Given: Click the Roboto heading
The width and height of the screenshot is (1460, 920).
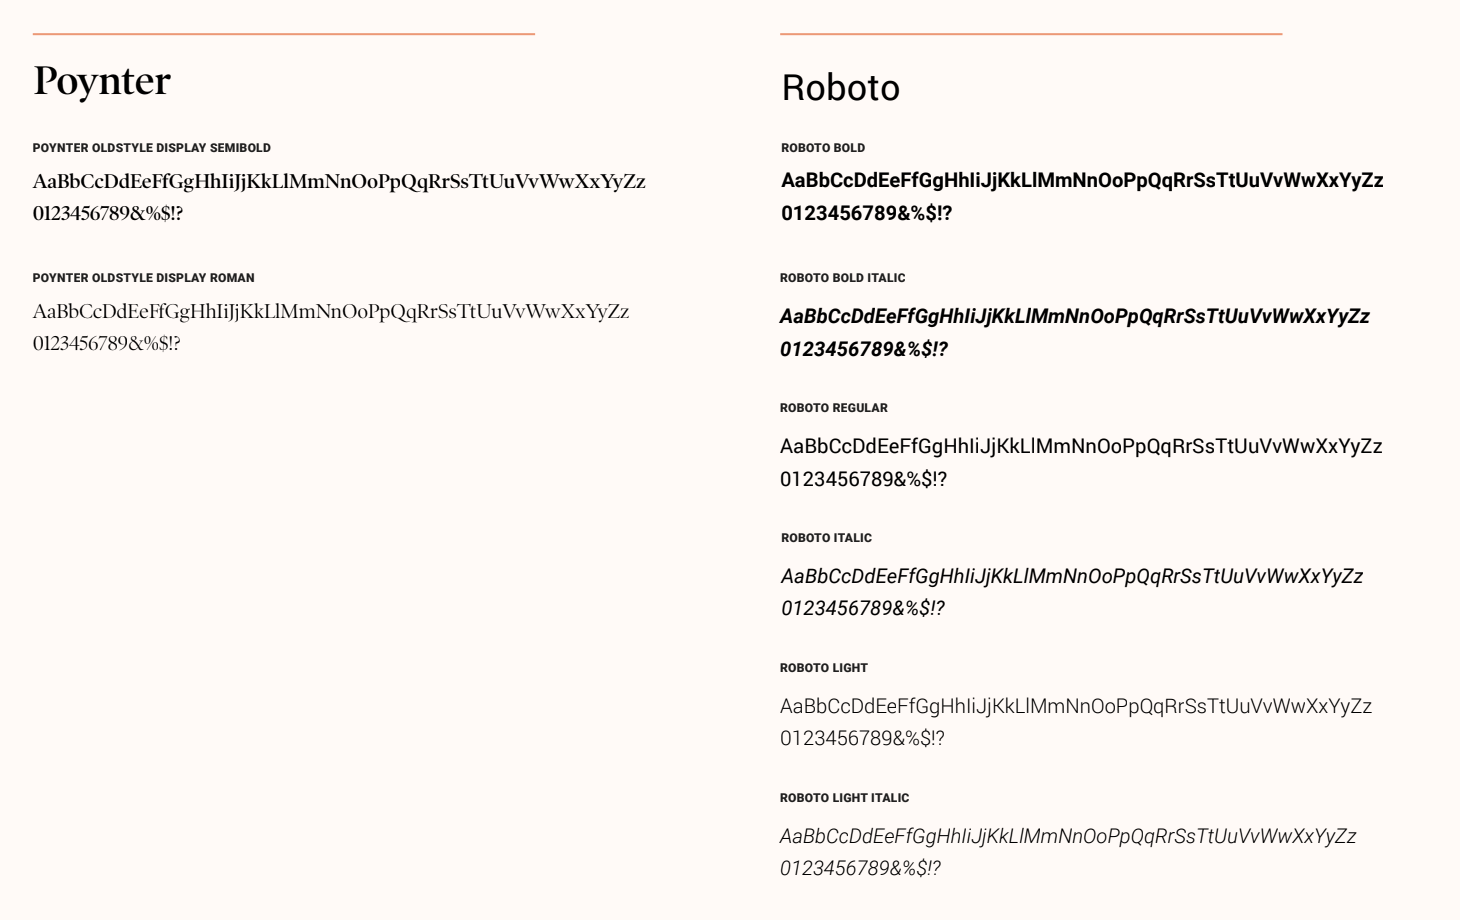Looking at the screenshot, I should coord(841,88).
